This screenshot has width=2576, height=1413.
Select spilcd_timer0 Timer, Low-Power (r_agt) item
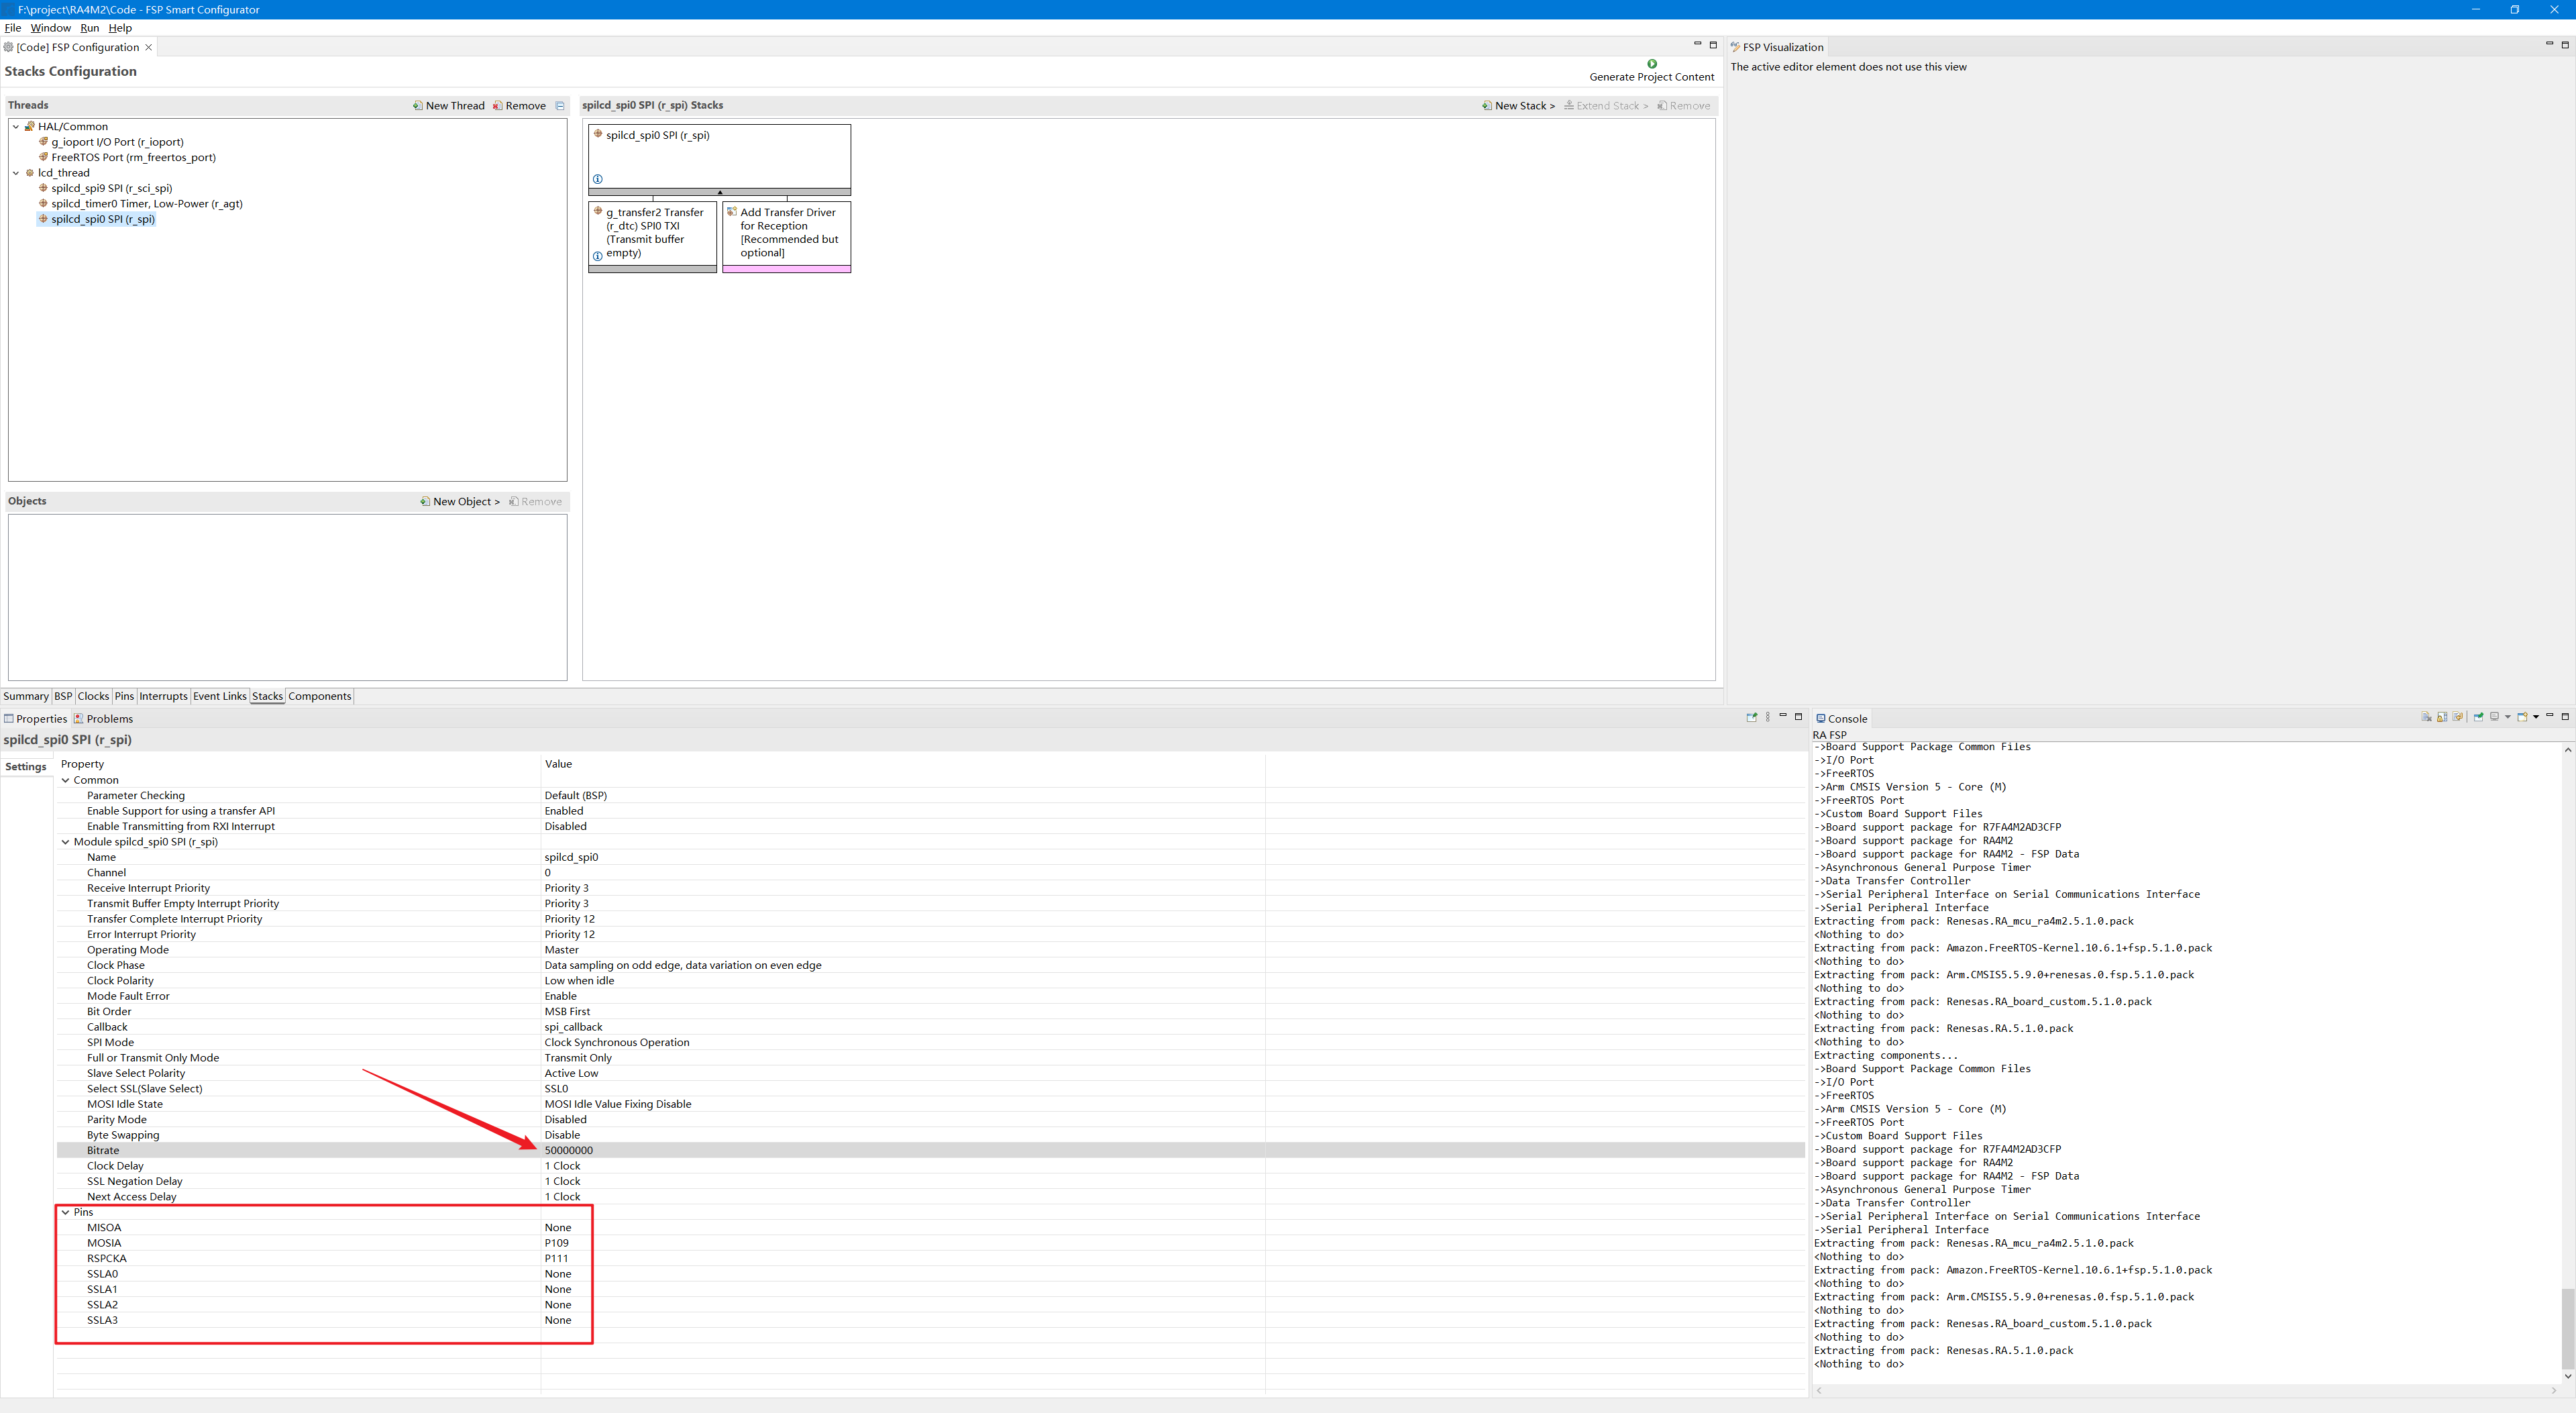pos(147,204)
